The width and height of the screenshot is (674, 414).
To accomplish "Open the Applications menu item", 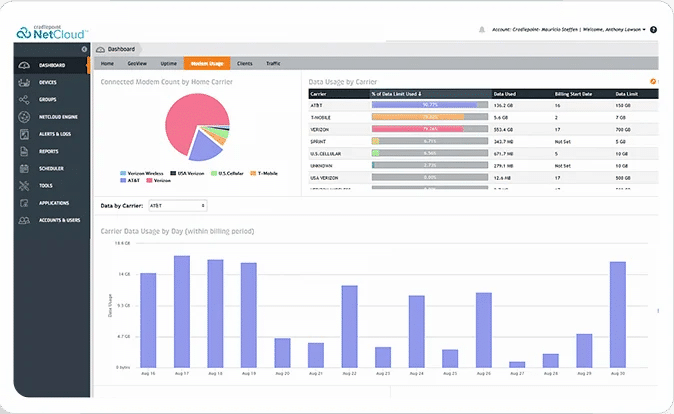I will point(54,203).
